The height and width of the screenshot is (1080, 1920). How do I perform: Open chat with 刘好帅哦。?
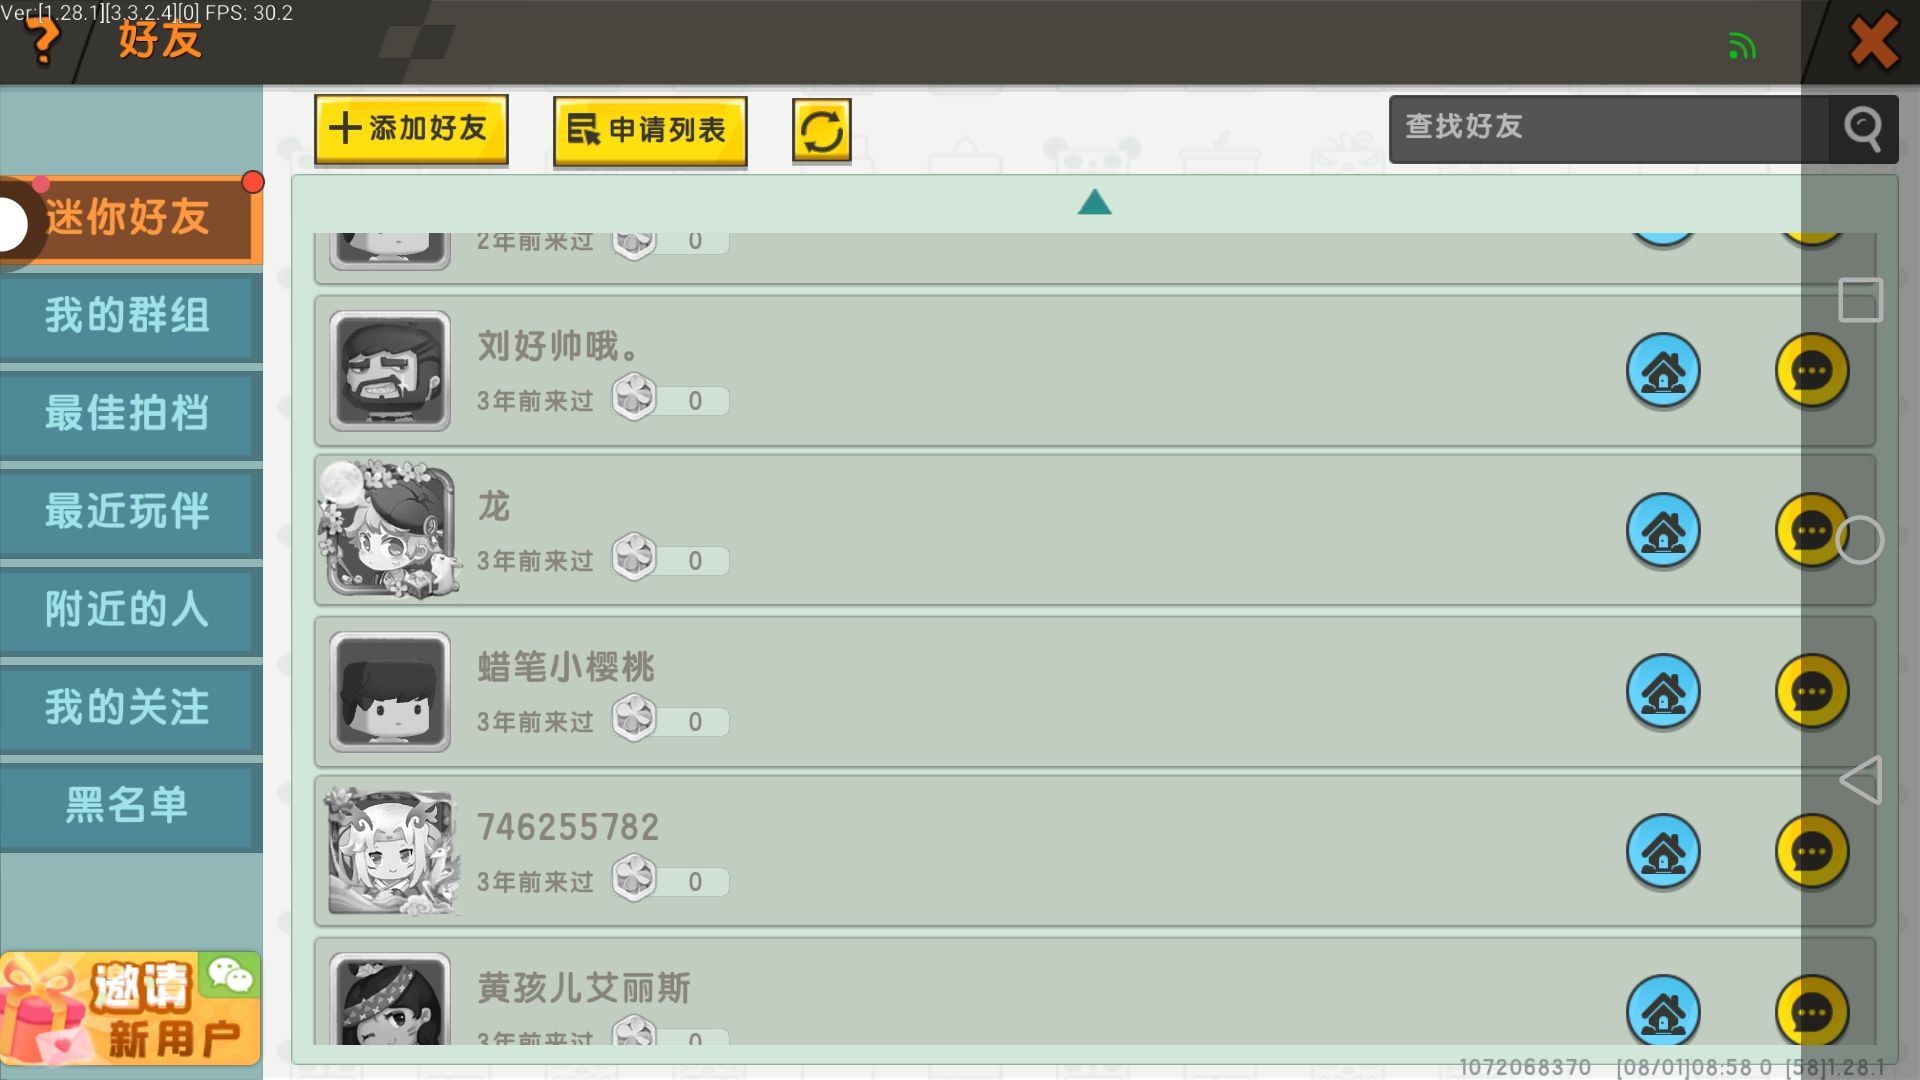pyautogui.click(x=1811, y=371)
